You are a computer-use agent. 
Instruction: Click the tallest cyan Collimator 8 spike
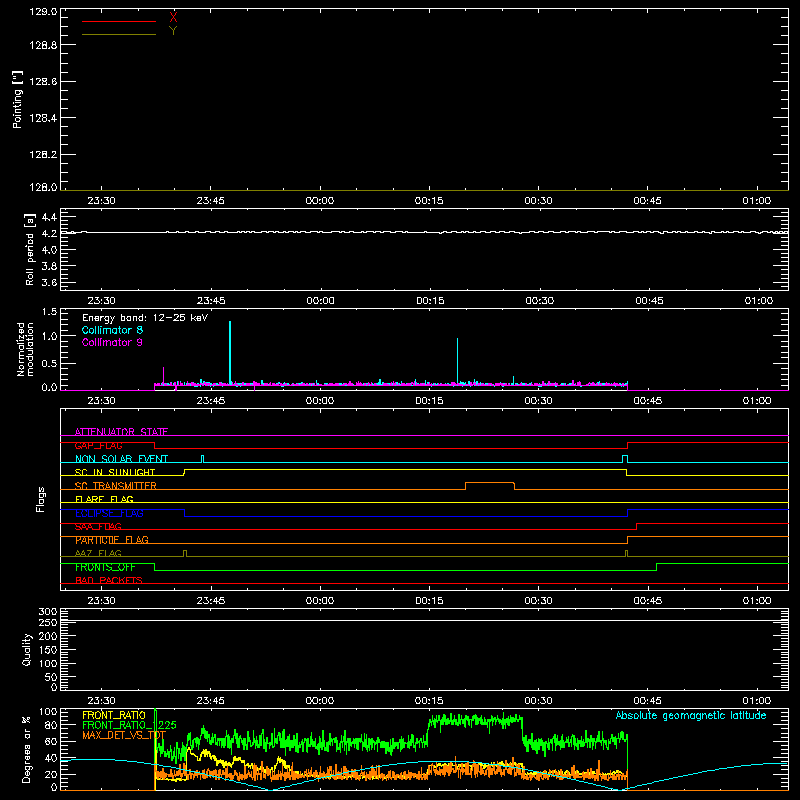pos(230,352)
